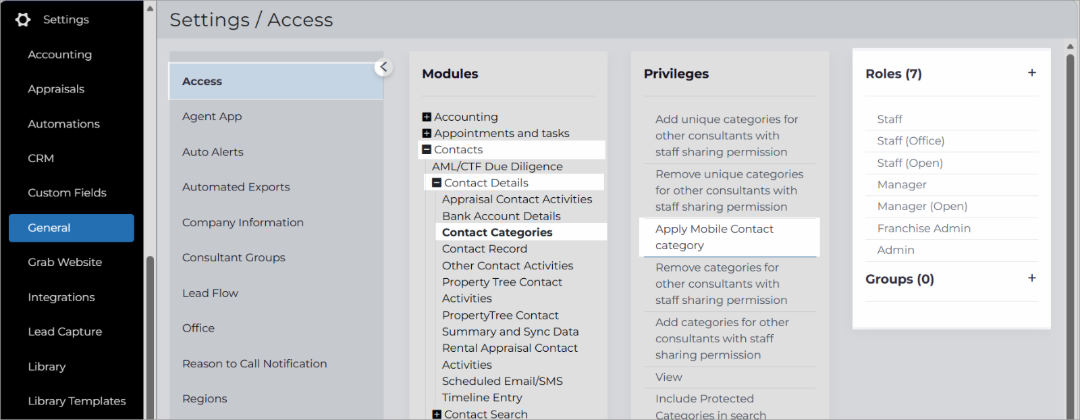Add a new role with the plus icon
Screen dimensions: 1080x420
click(x=1032, y=72)
